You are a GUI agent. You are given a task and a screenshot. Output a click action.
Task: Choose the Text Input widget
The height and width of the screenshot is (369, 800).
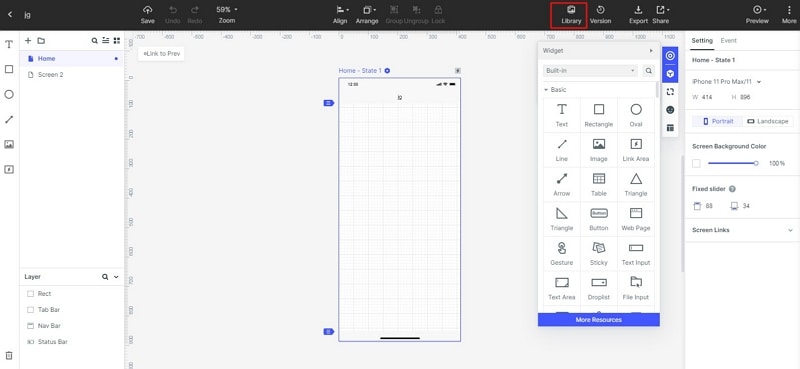point(636,254)
